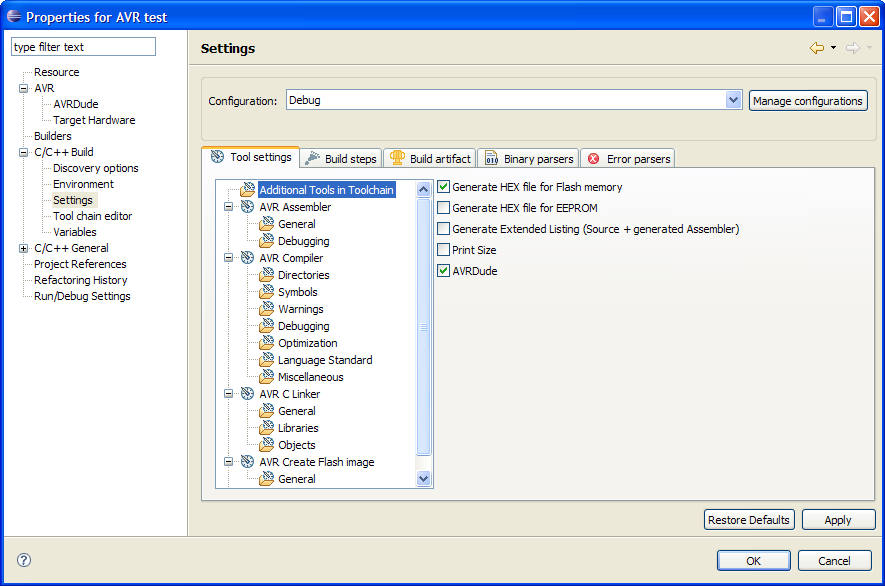Click the Additional Tools in Toolchain icon
Image resolution: width=885 pixels, height=586 pixels.
tap(247, 189)
